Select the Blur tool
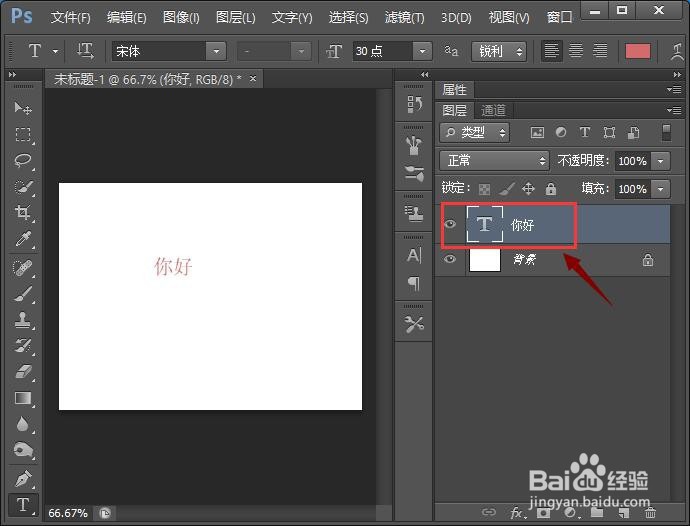 [x=23, y=424]
